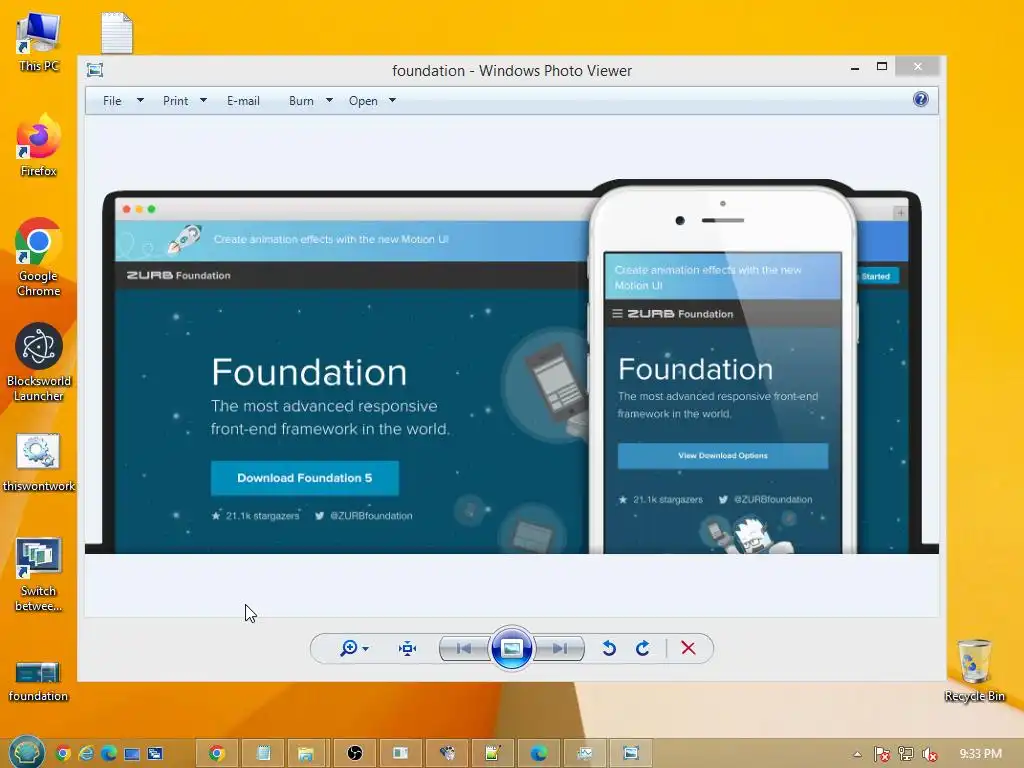The image size is (1024, 768).
Task: Expand the Open dropdown arrow
Action: pos(392,101)
